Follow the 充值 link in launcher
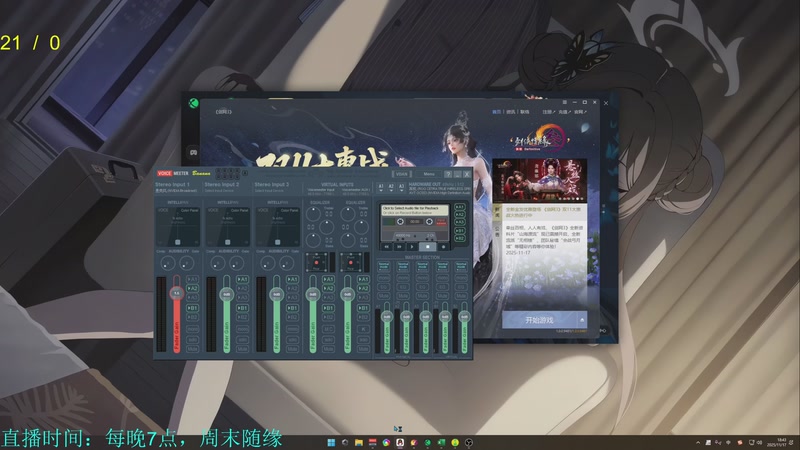This screenshot has height=450, width=800. coord(563,112)
